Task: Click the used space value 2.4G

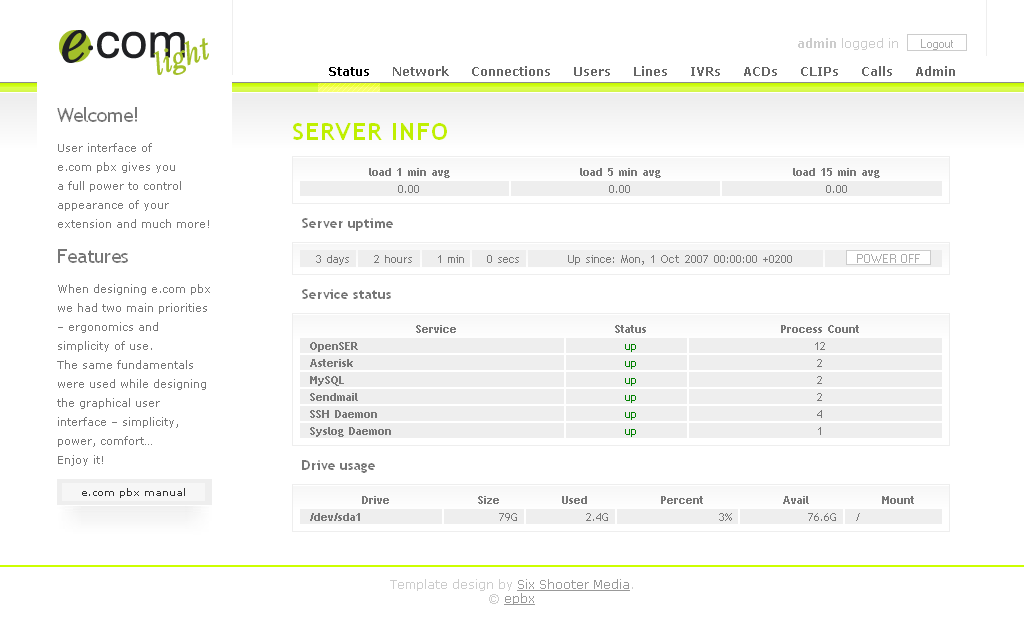Action: click(597, 517)
